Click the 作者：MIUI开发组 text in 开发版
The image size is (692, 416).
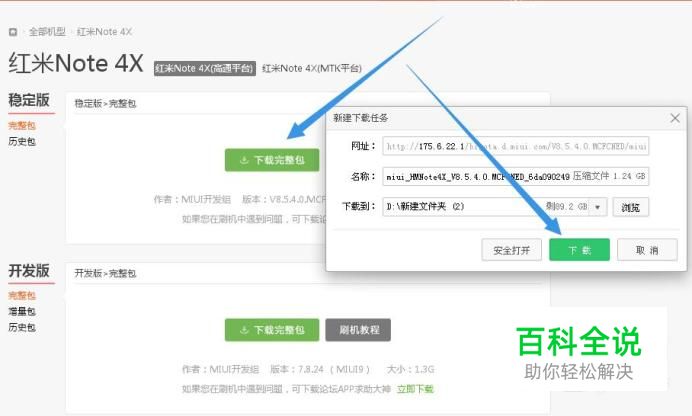click(x=221, y=369)
